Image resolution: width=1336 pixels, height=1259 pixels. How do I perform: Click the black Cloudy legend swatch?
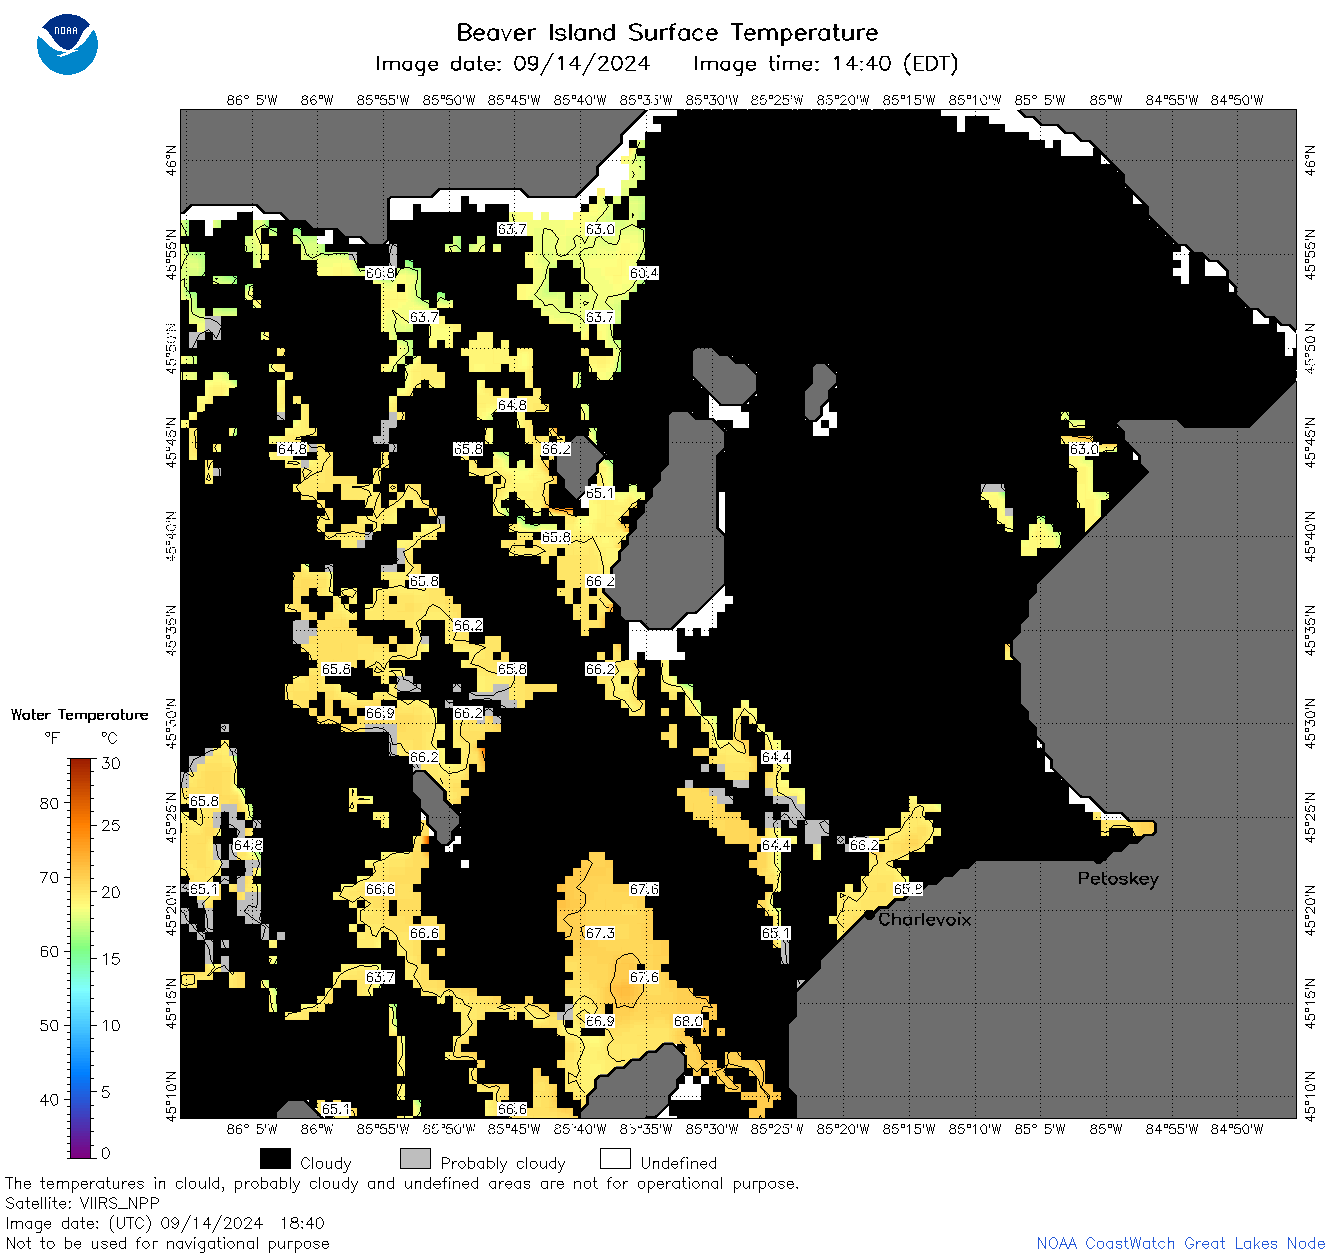click(275, 1159)
